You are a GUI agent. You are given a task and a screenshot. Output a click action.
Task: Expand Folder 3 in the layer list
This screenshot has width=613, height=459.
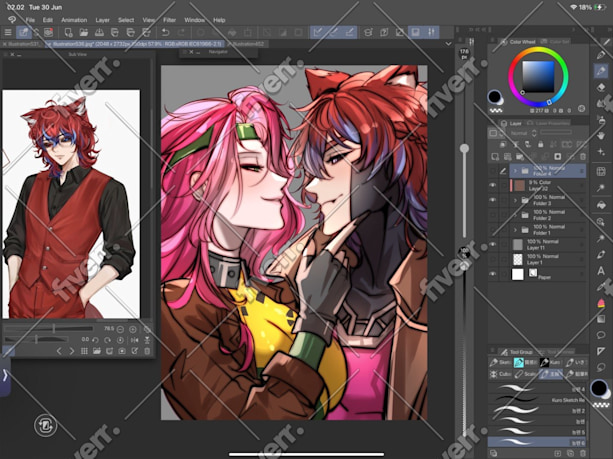click(x=515, y=201)
